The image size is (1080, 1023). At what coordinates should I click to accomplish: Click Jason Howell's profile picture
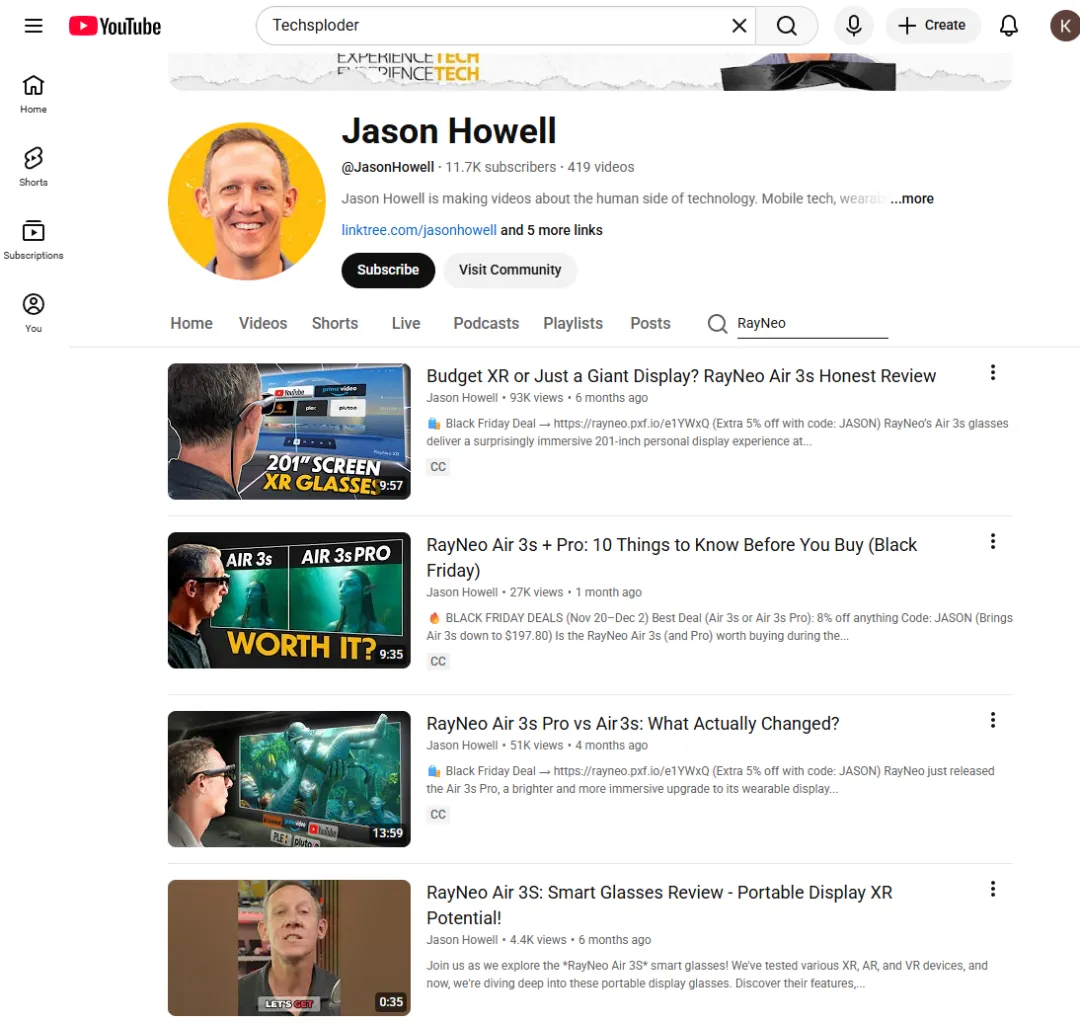click(247, 201)
